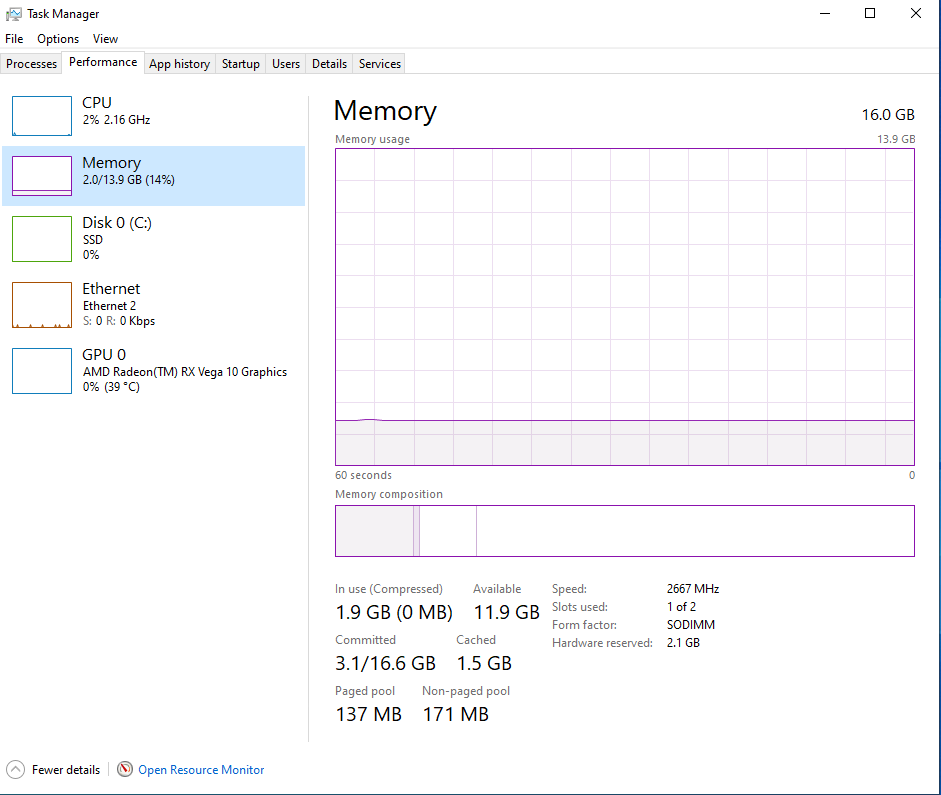Click the 'Memory composition' label
The height and width of the screenshot is (795, 941).
pos(389,494)
